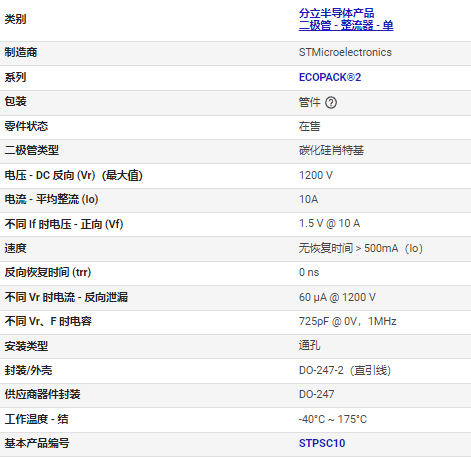Open the 二极管 - 整流器 - 单 link

346,25
